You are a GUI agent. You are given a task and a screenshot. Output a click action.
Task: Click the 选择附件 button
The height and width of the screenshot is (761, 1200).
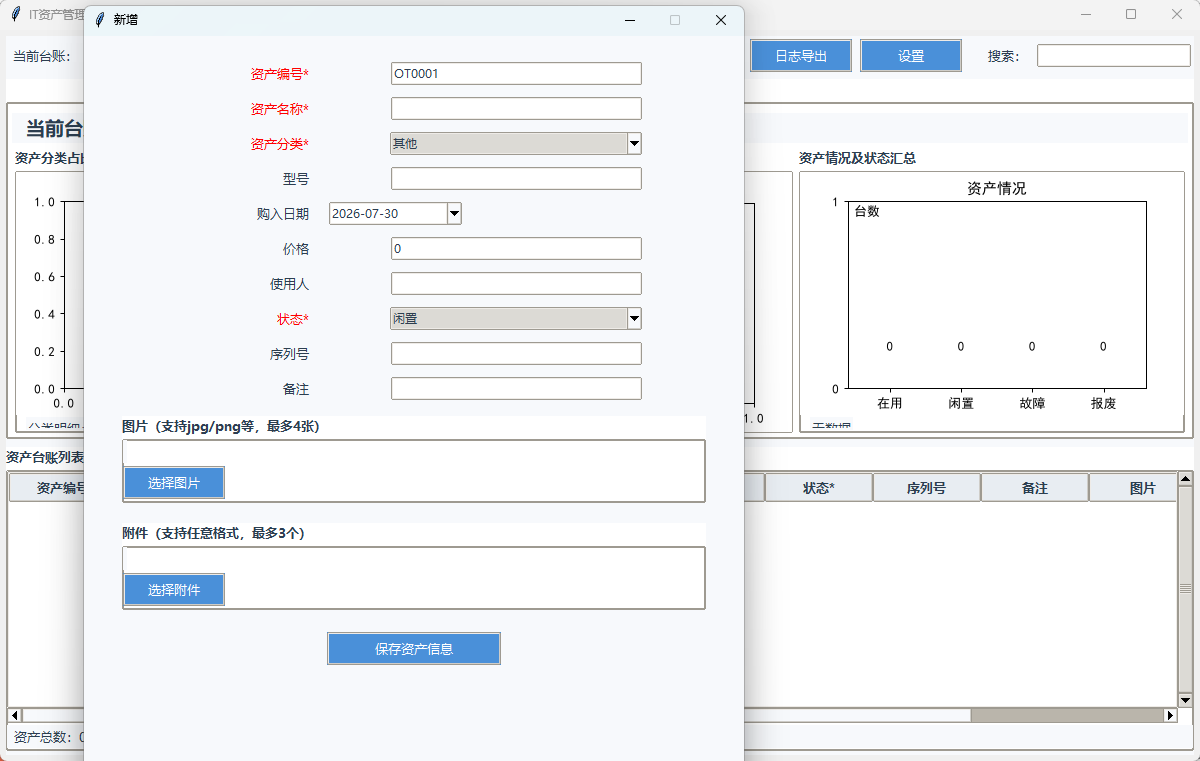coord(174,590)
